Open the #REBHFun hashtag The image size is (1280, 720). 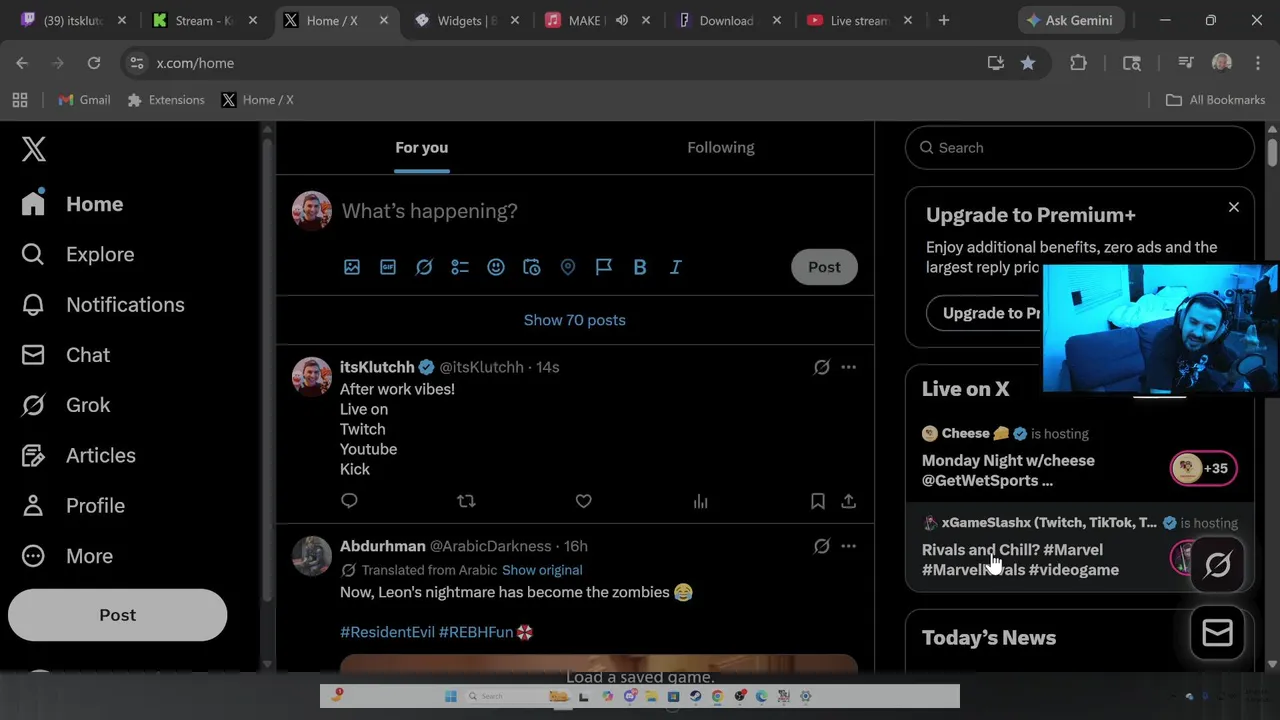click(476, 632)
